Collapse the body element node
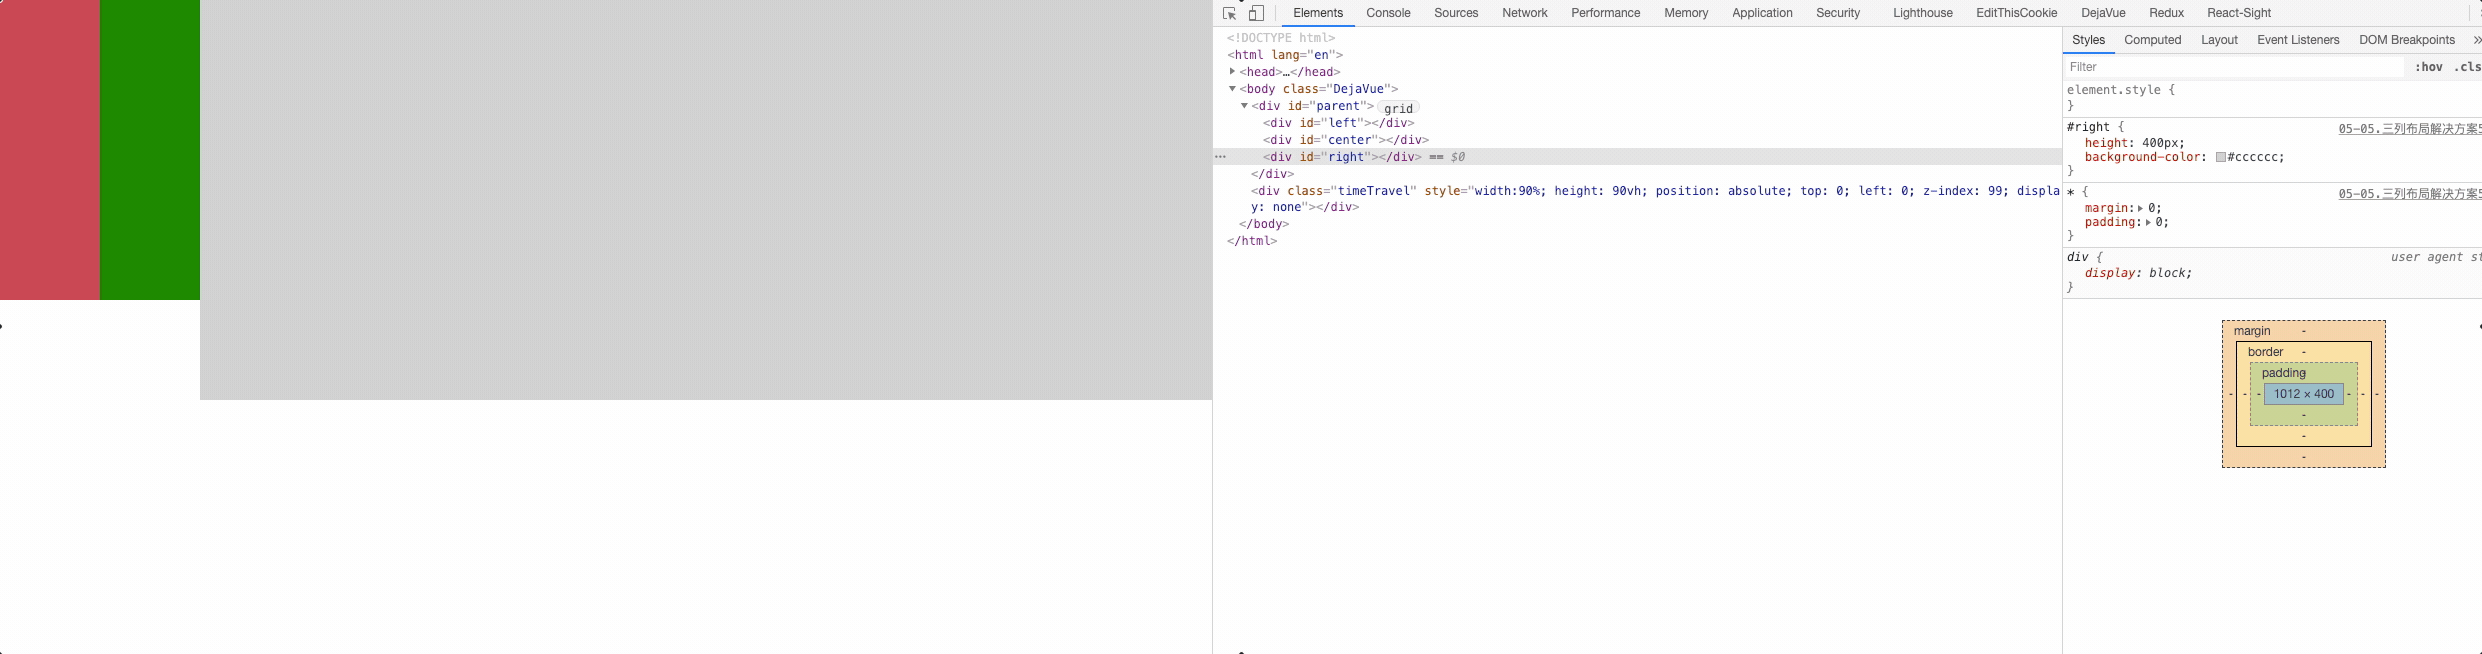Image resolution: width=2482 pixels, height=654 pixels. 1233,89
